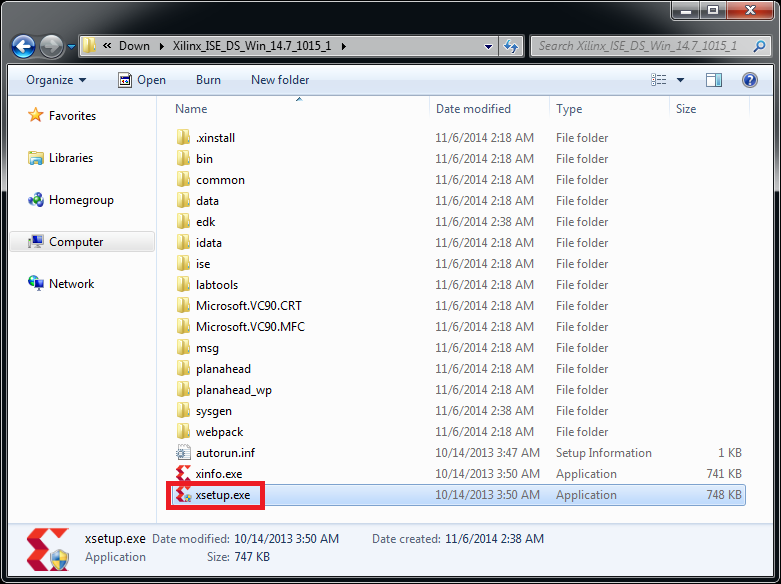Screen dimensions: 781x584
Task: Click the refresh button beside address bar
Action: [x=511, y=46]
